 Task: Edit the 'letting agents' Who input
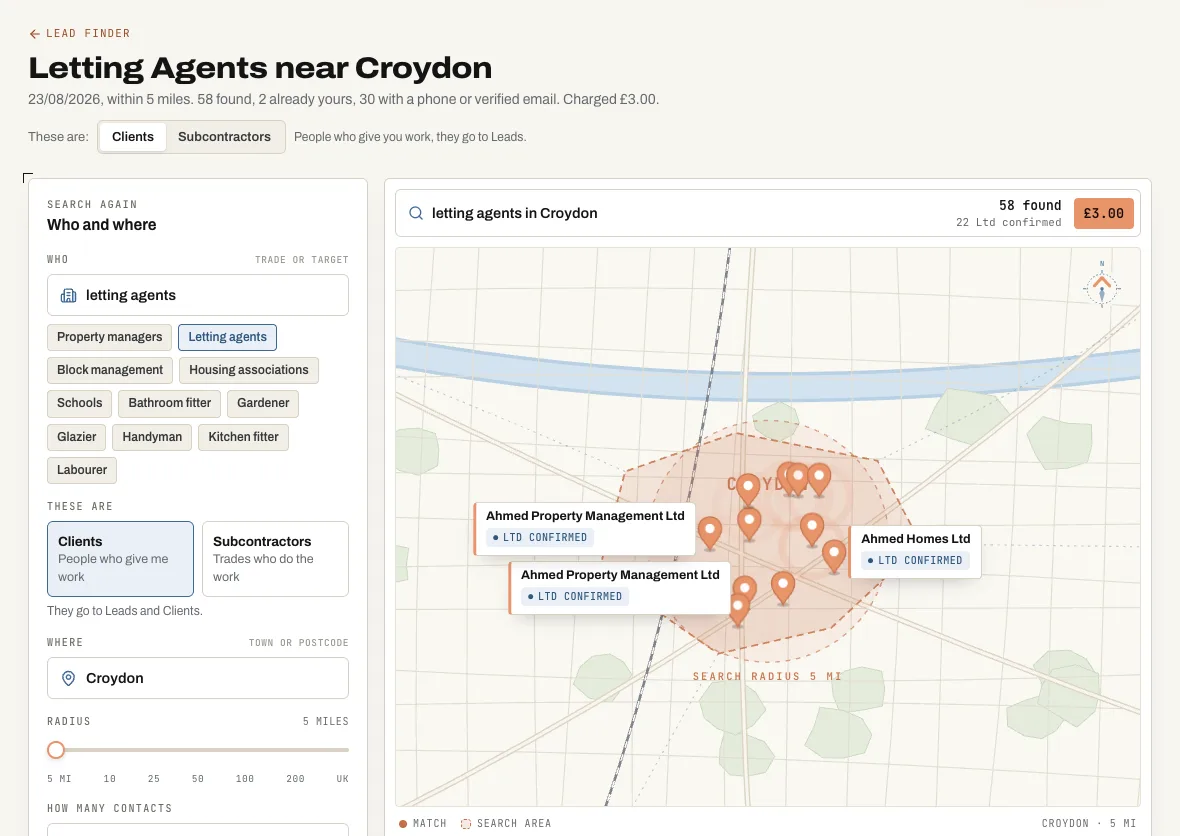[198, 295]
